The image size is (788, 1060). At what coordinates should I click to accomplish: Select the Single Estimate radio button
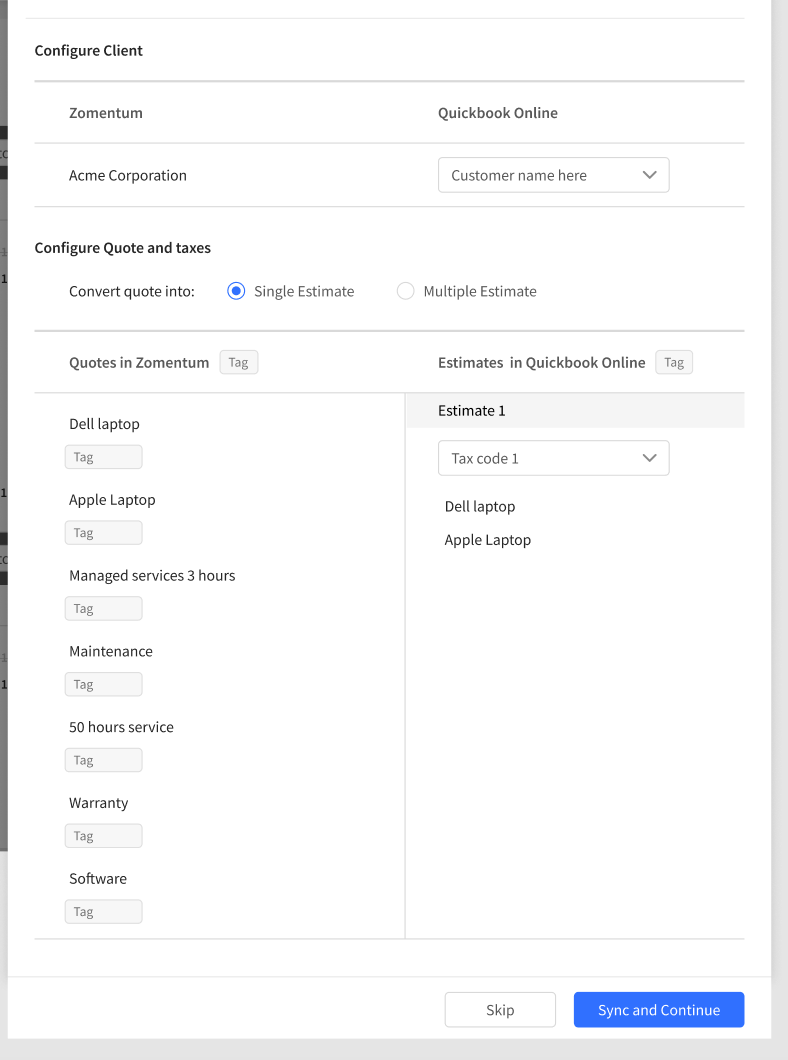pyautogui.click(x=236, y=291)
